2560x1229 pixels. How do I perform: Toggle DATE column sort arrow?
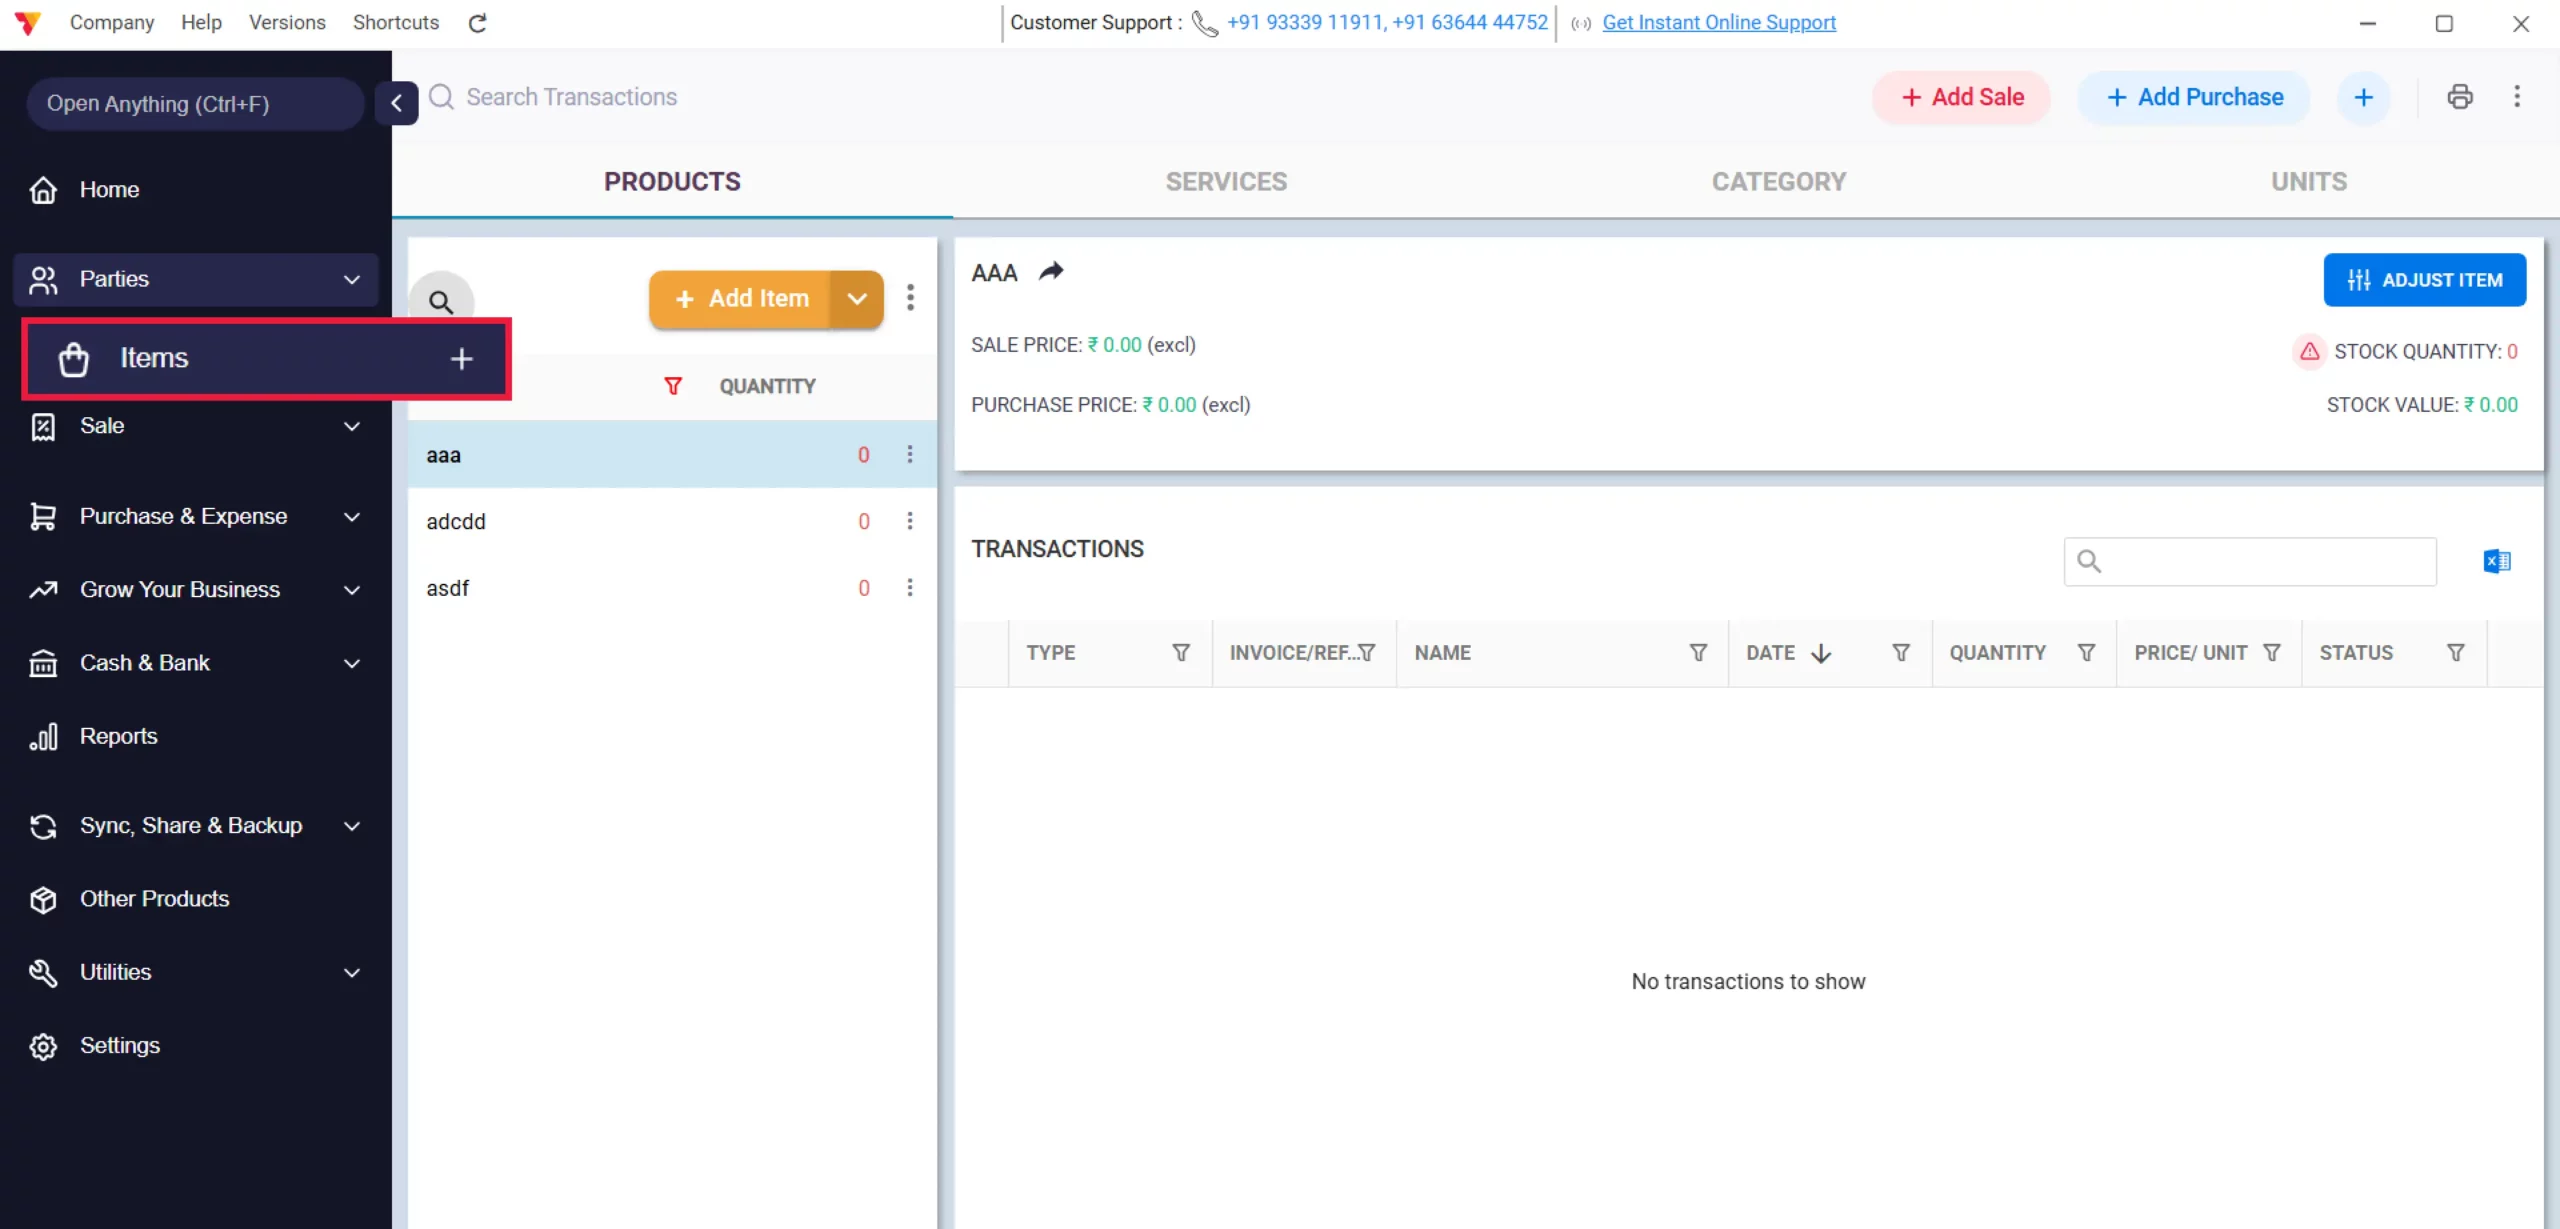[1821, 653]
